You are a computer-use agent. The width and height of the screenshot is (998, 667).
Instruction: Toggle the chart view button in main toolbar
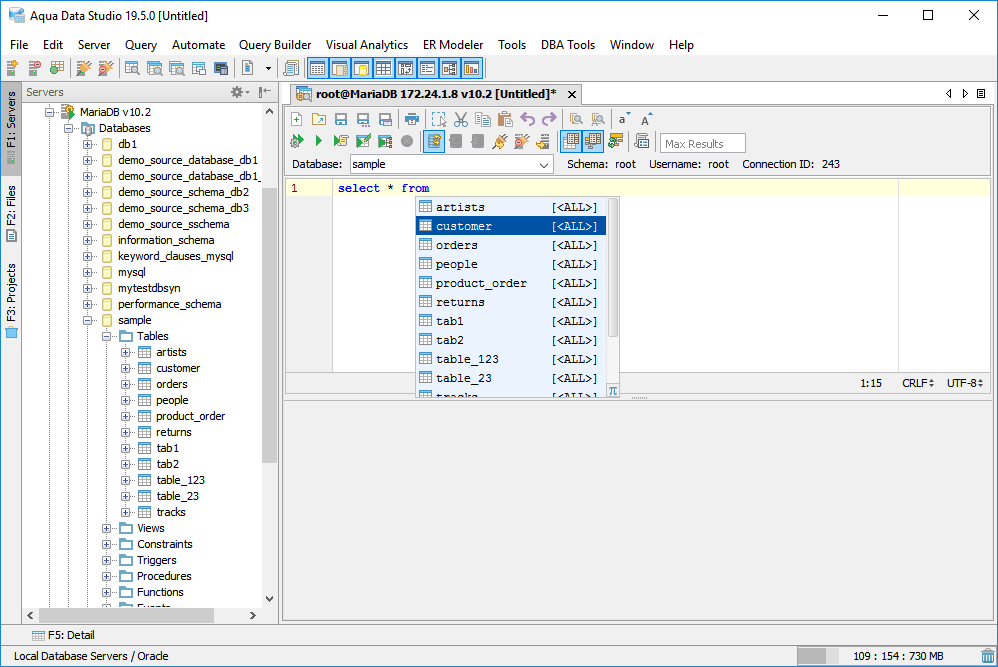pyautogui.click(x=471, y=69)
